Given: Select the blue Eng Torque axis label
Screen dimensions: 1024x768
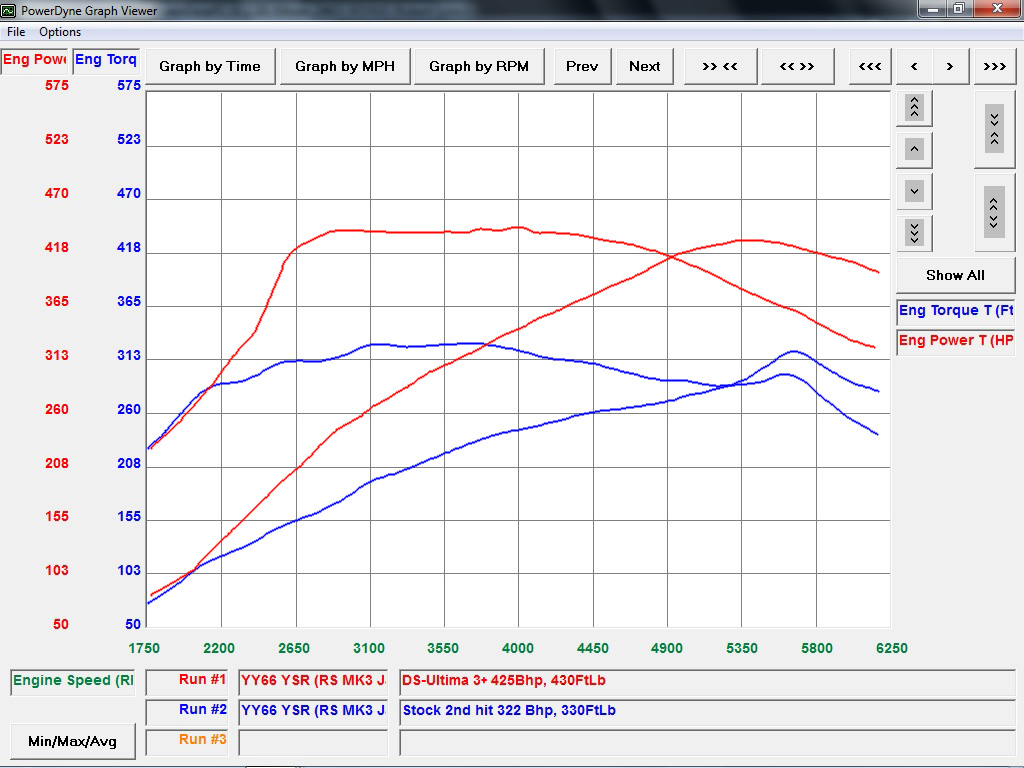Looking at the screenshot, I should point(106,60).
